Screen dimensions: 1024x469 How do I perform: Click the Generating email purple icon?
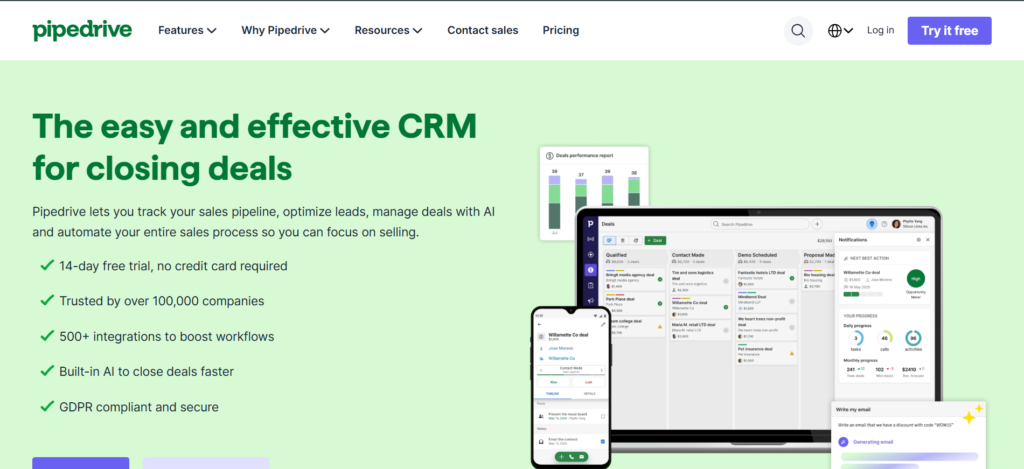point(843,442)
